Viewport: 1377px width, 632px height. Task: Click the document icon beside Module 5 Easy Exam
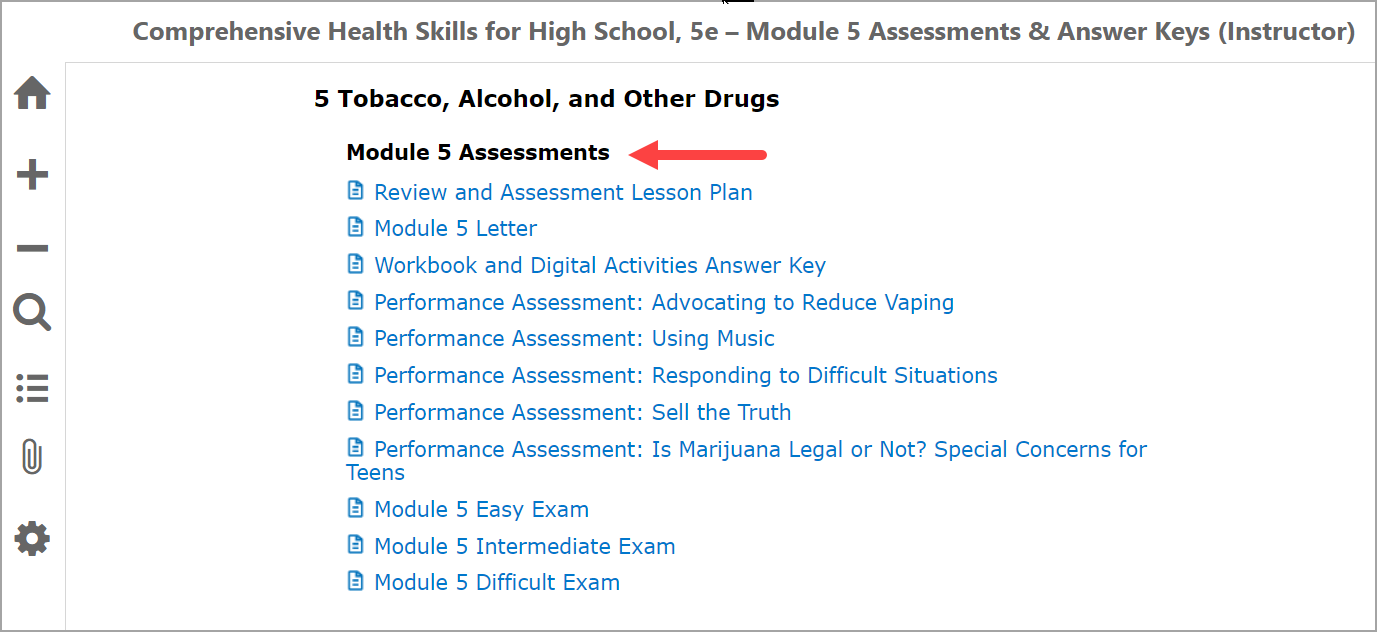click(356, 507)
